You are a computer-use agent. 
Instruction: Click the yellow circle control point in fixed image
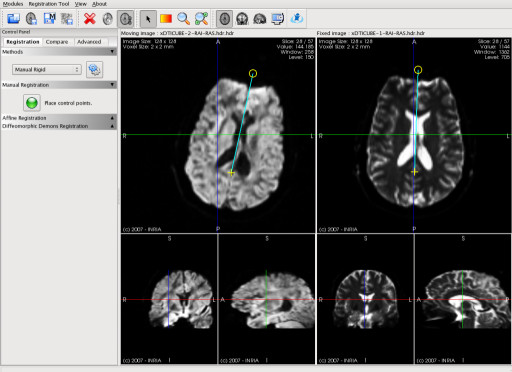click(x=418, y=70)
